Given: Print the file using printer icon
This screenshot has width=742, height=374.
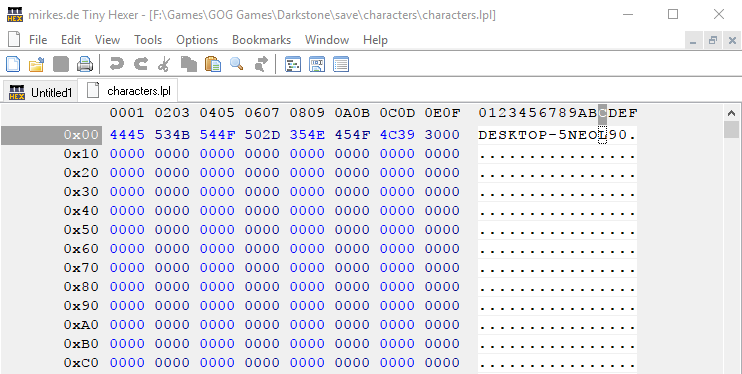Looking at the screenshot, I should pyautogui.click(x=85, y=64).
